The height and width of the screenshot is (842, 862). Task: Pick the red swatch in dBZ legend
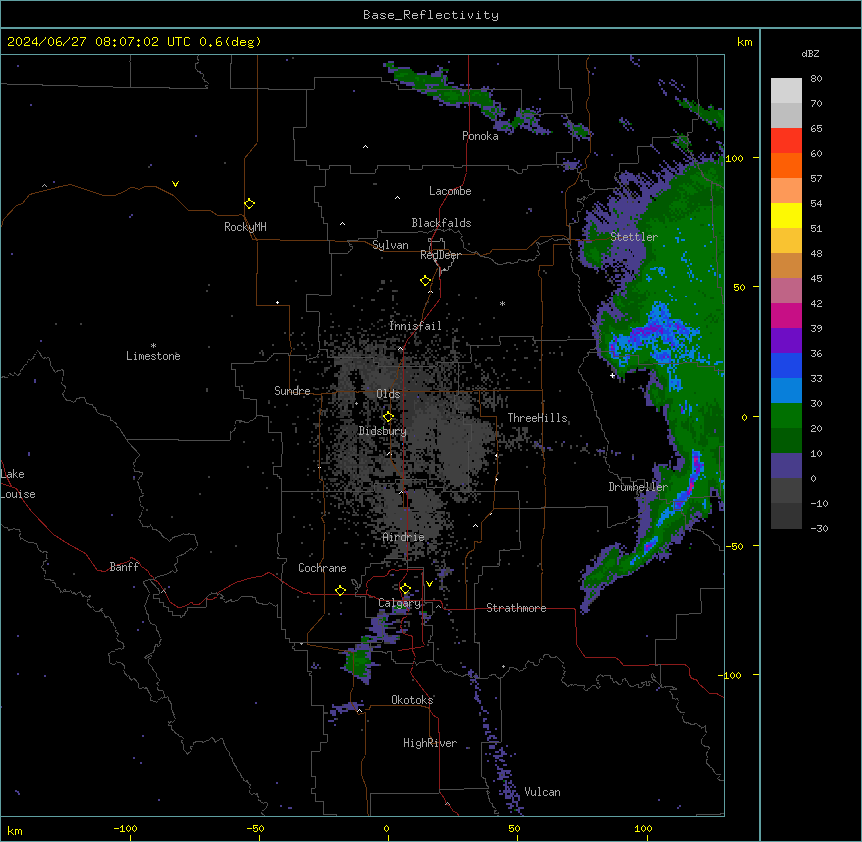coord(786,140)
